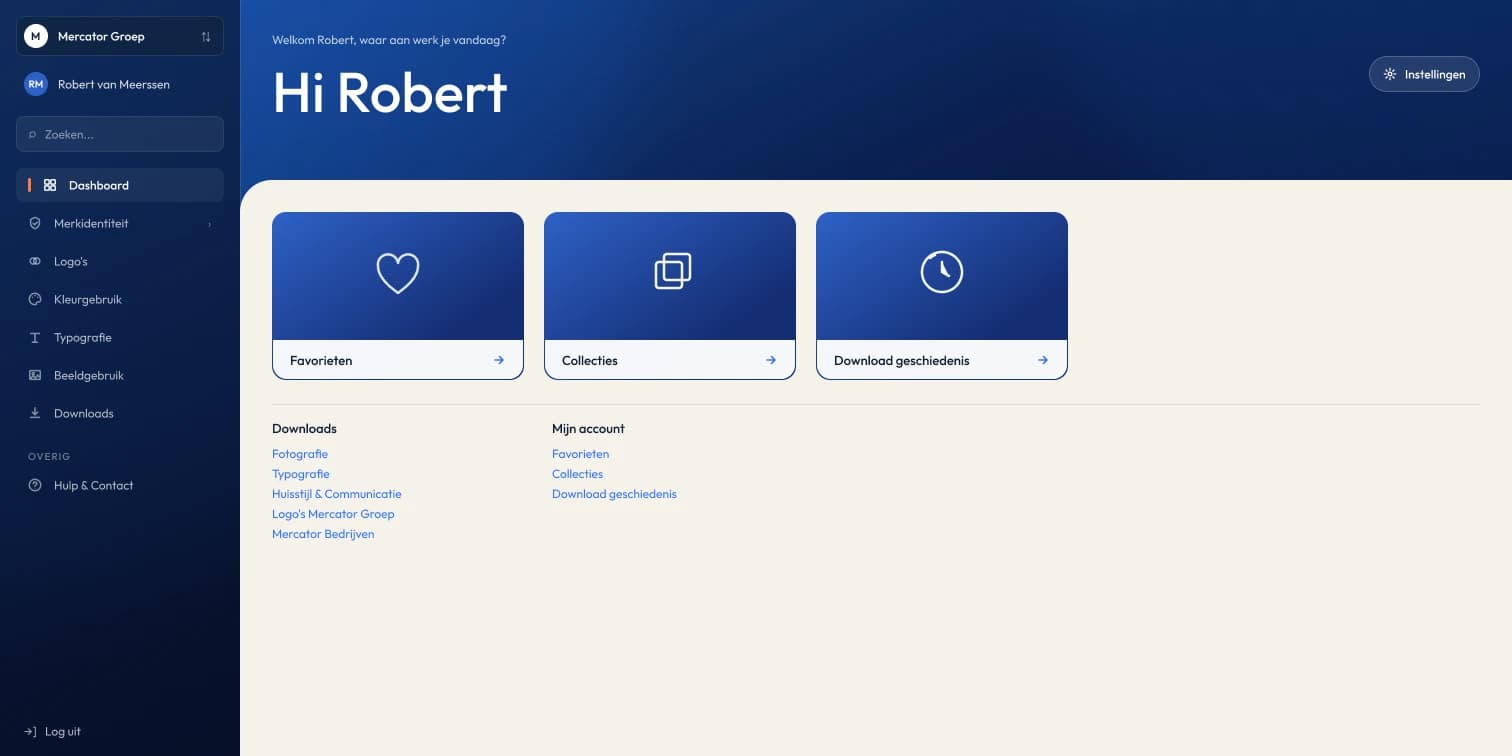Click the Robert van Meerssen user name
The height and width of the screenshot is (756, 1512).
pyautogui.click(x=114, y=84)
